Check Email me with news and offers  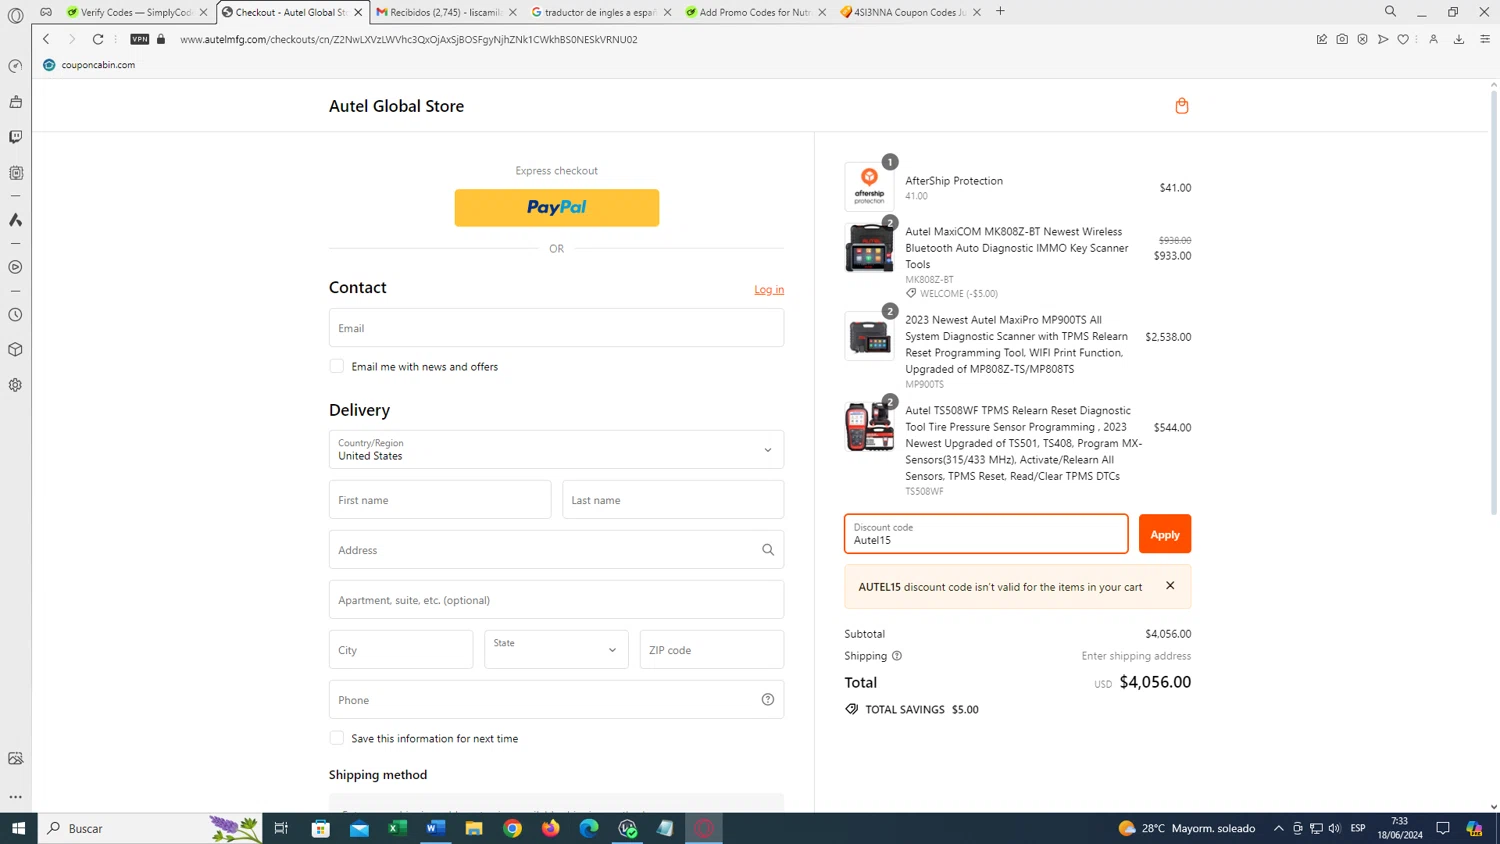[337, 366]
